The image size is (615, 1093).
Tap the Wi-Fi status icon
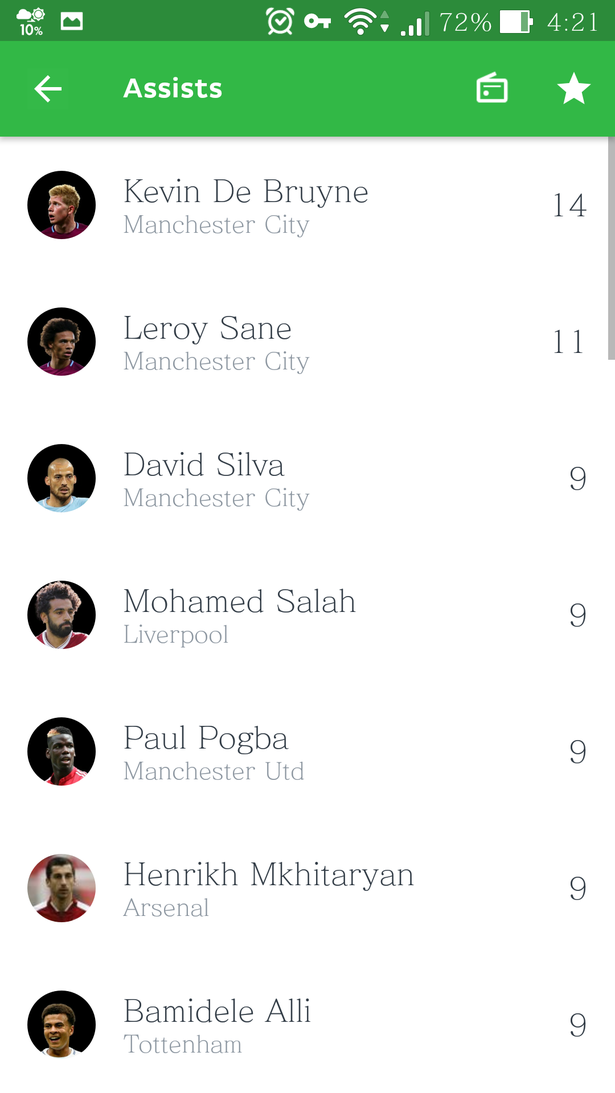pyautogui.click(x=361, y=21)
